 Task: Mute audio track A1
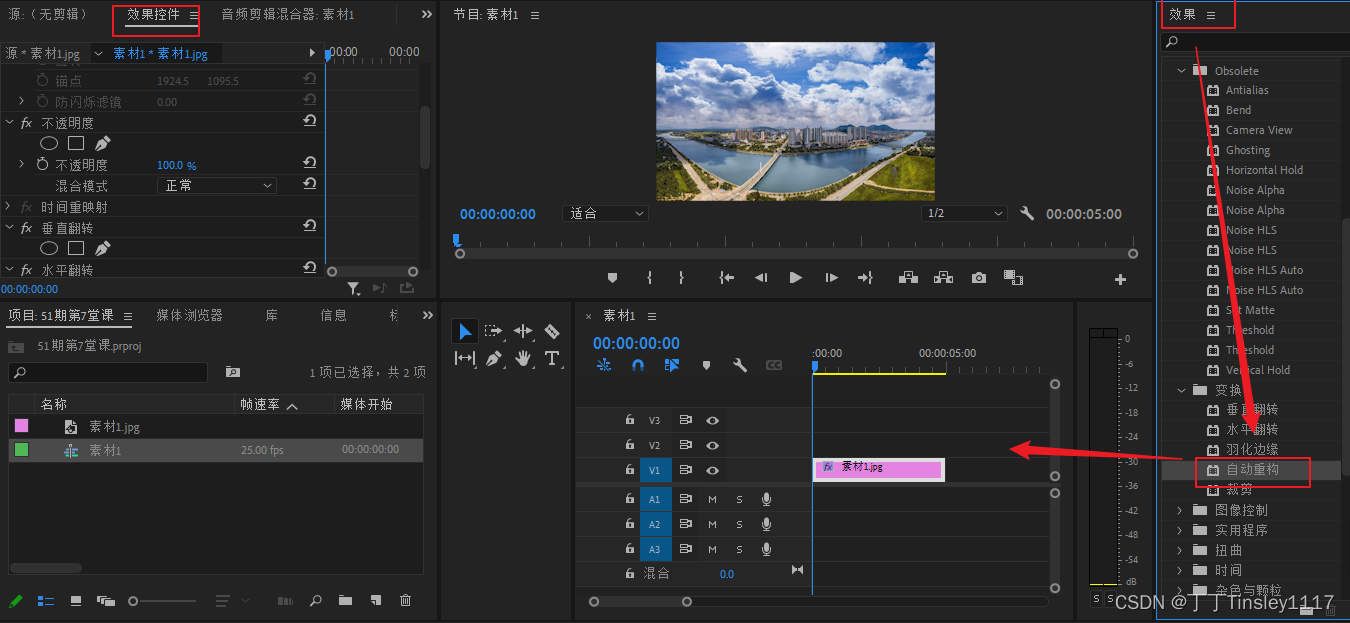(x=713, y=499)
